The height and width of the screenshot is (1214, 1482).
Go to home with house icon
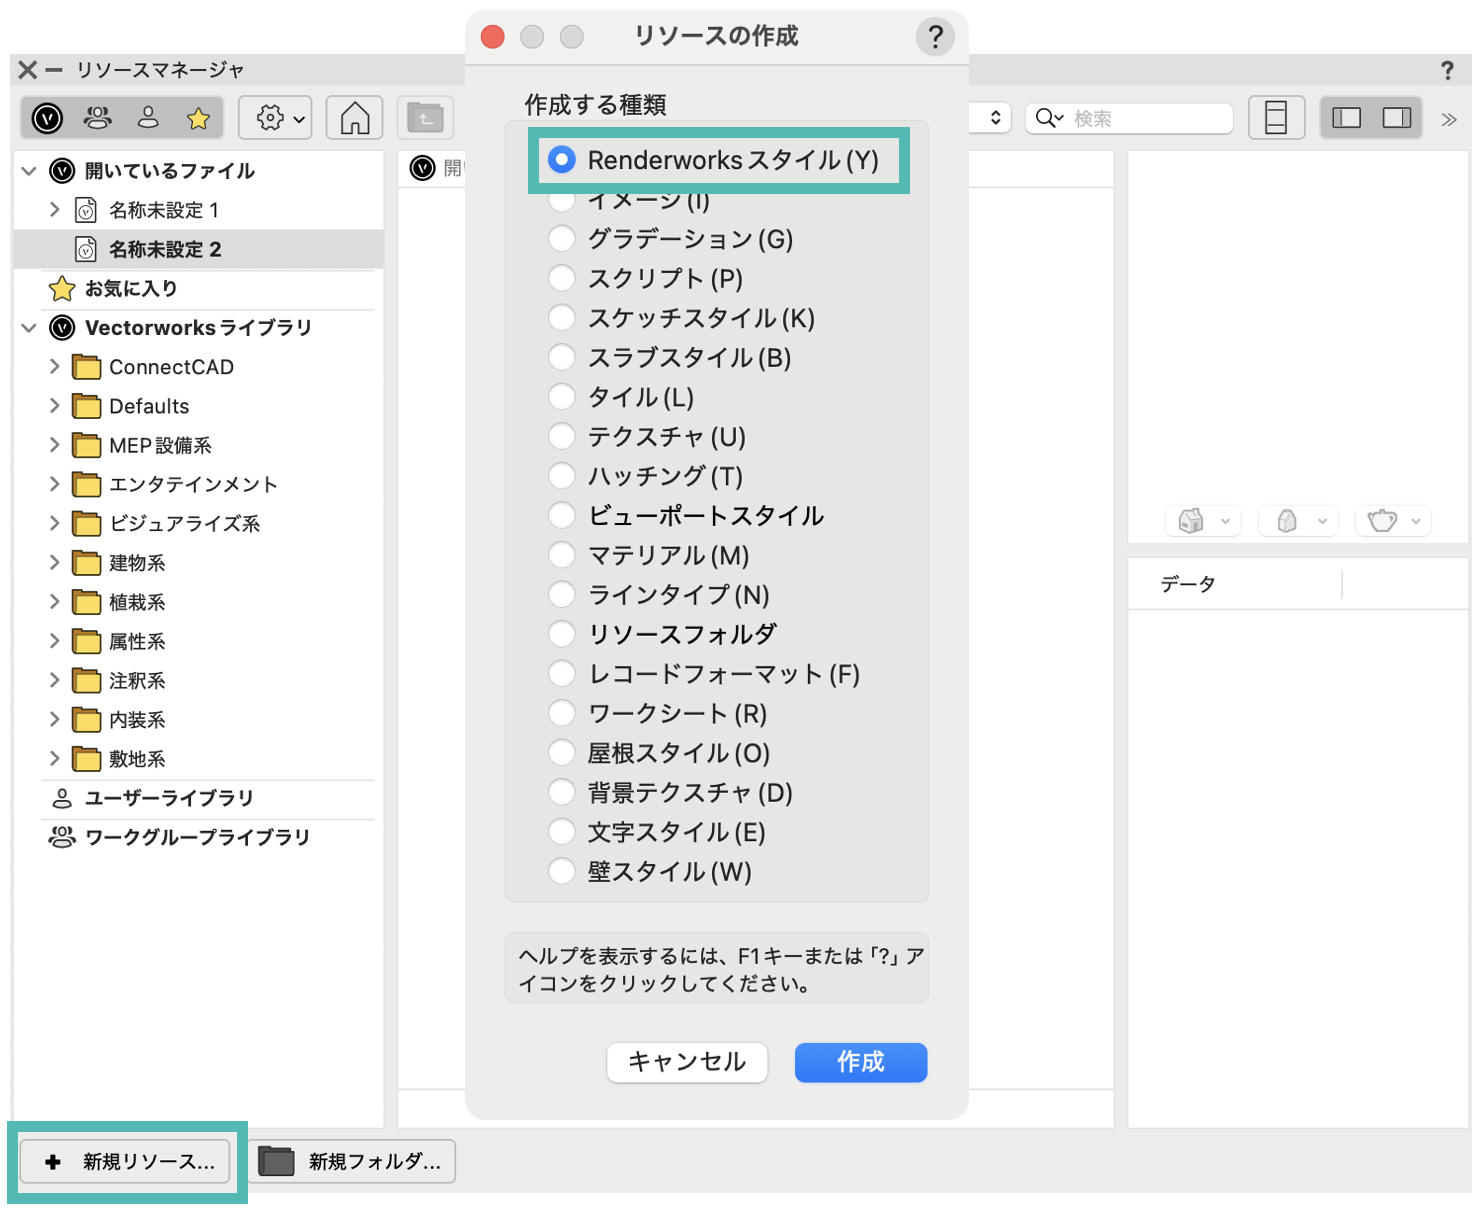click(x=355, y=118)
